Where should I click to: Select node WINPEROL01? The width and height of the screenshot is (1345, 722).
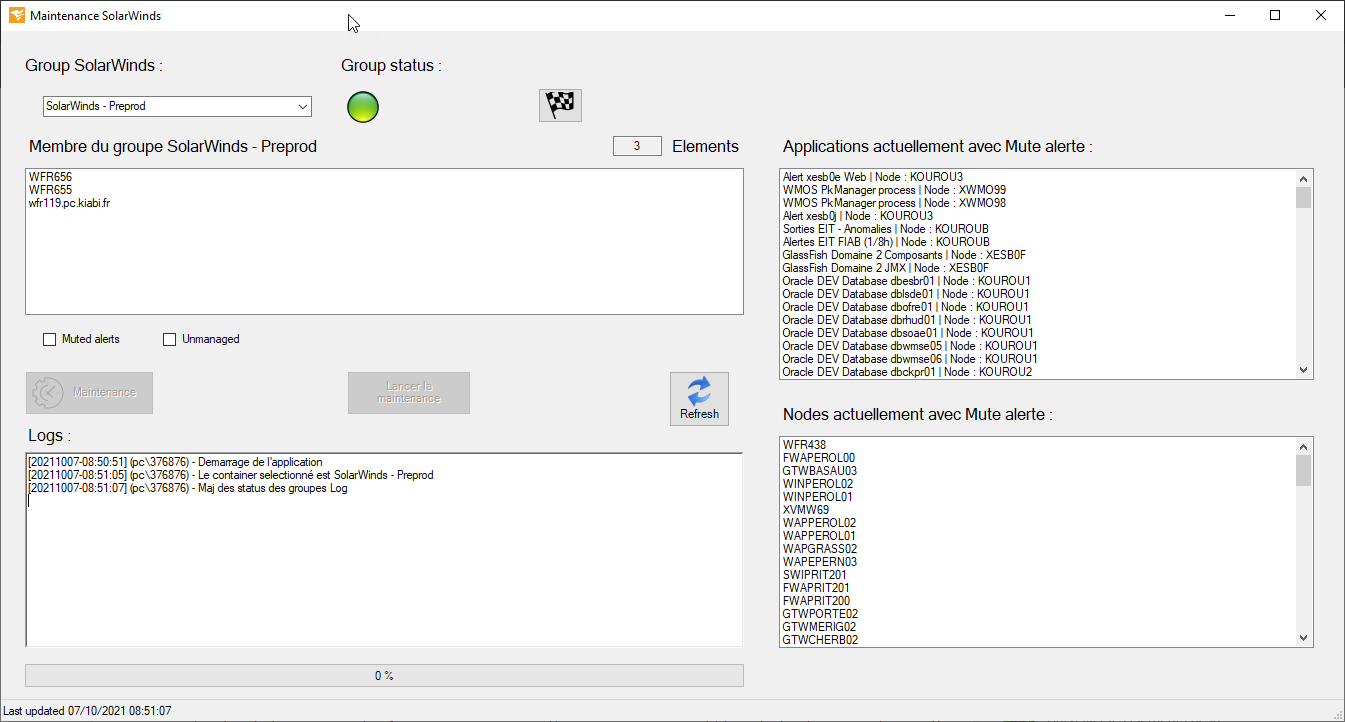click(817, 497)
